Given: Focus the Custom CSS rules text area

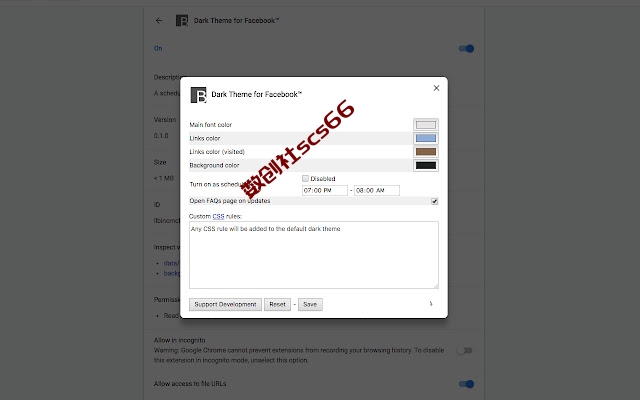Looking at the screenshot, I should click(x=313, y=255).
